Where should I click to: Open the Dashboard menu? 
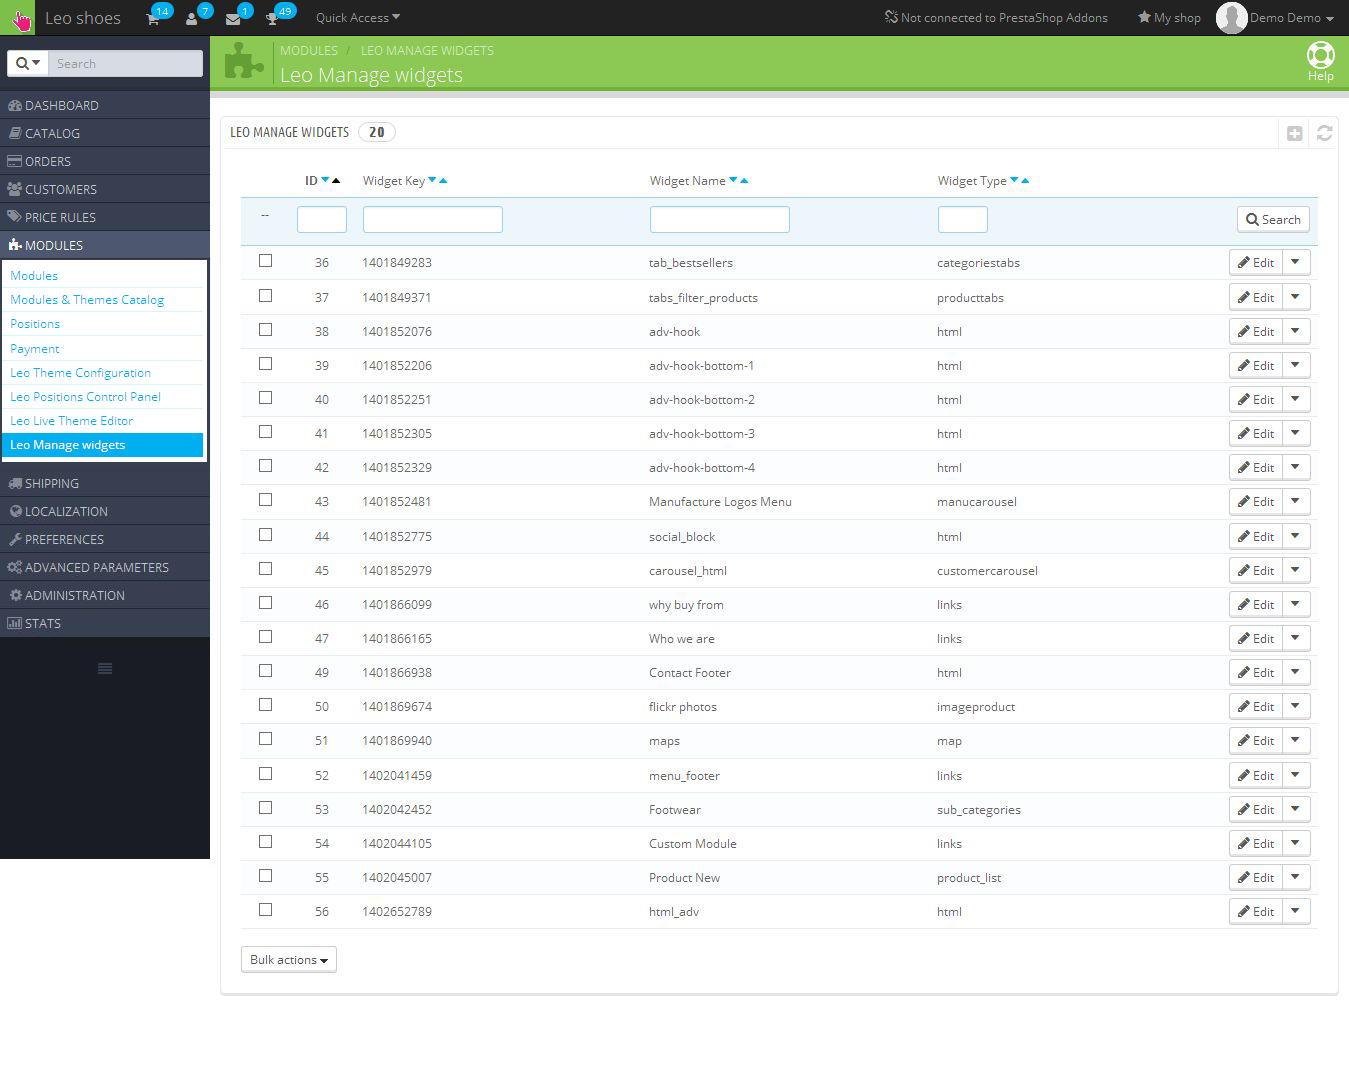coord(105,105)
